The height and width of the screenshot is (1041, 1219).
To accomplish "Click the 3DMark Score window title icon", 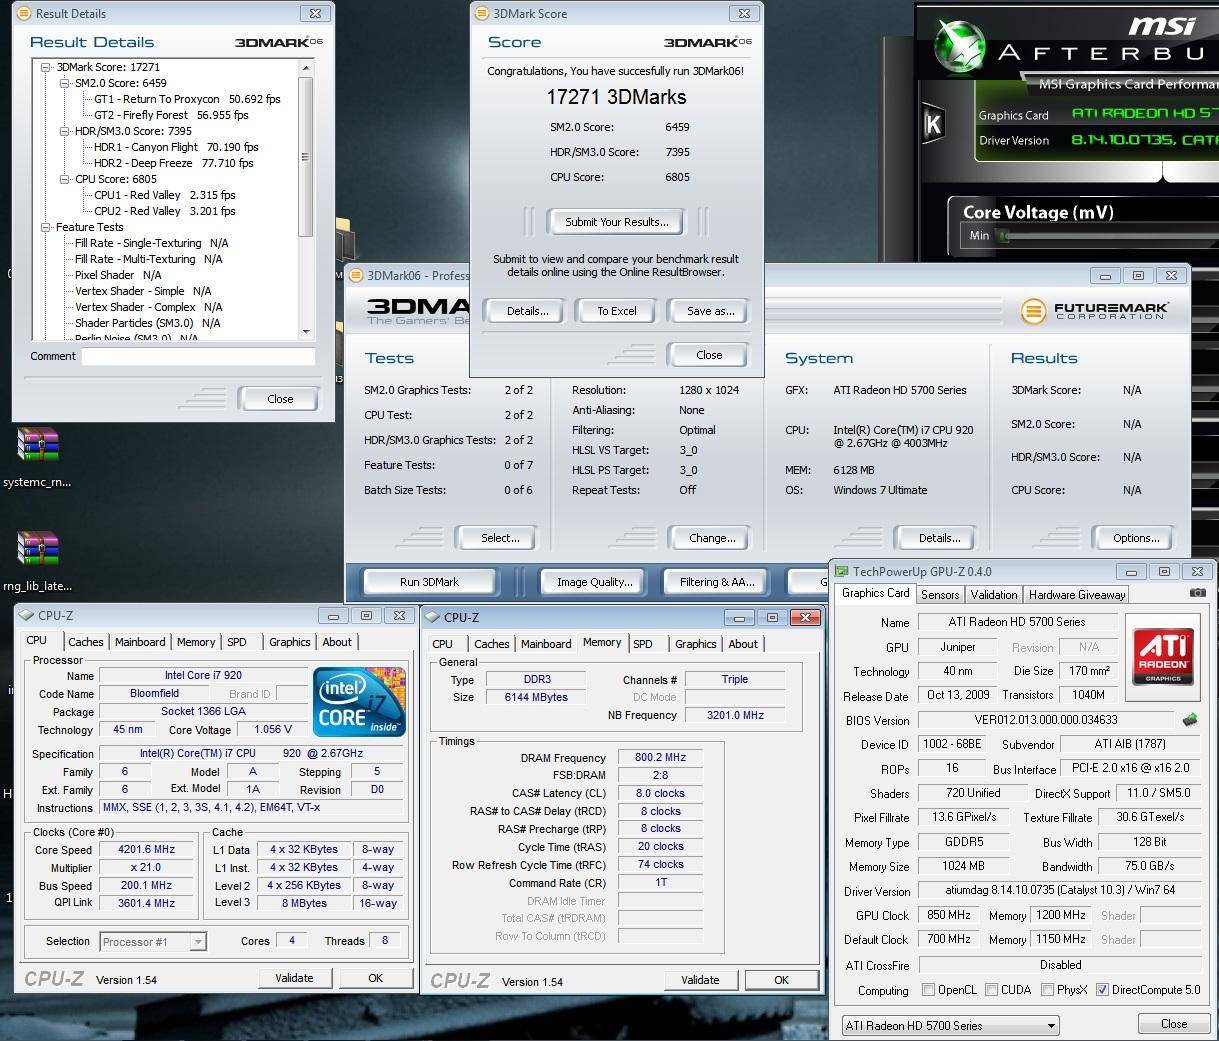I will [x=482, y=14].
